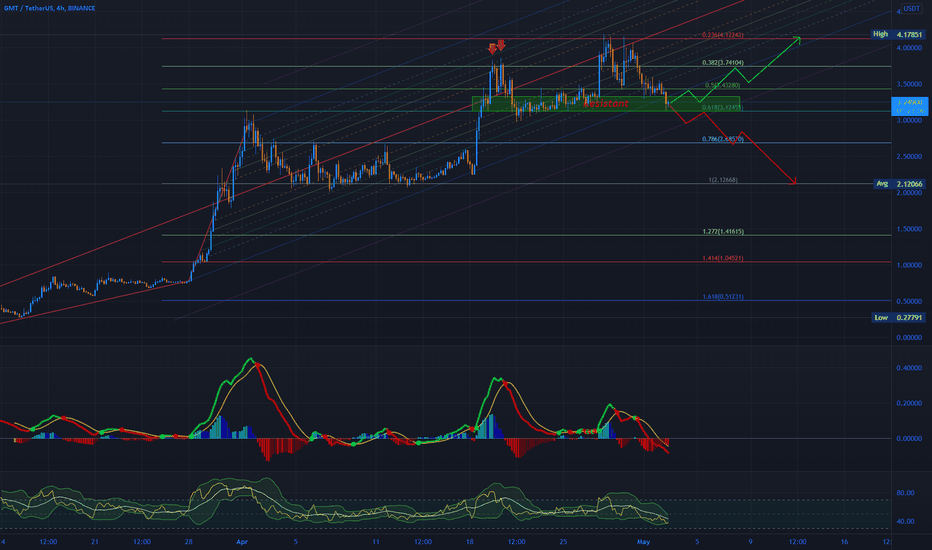Click the 4.00000 price axis value
Screen dimensions: 932x550
pos(909,48)
